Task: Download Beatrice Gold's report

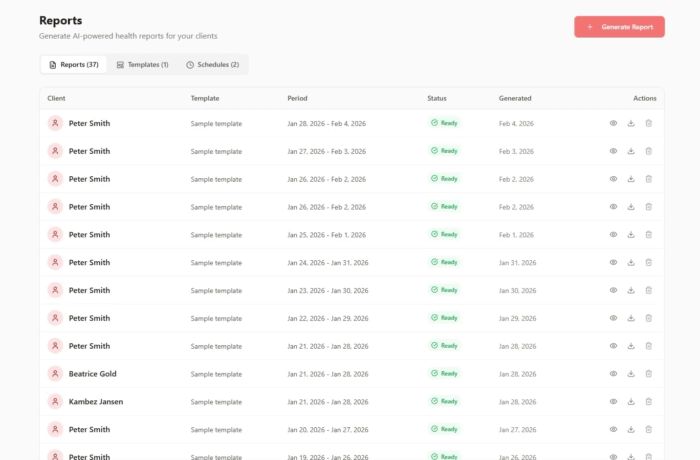Action: pyautogui.click(x=631, y=374)
